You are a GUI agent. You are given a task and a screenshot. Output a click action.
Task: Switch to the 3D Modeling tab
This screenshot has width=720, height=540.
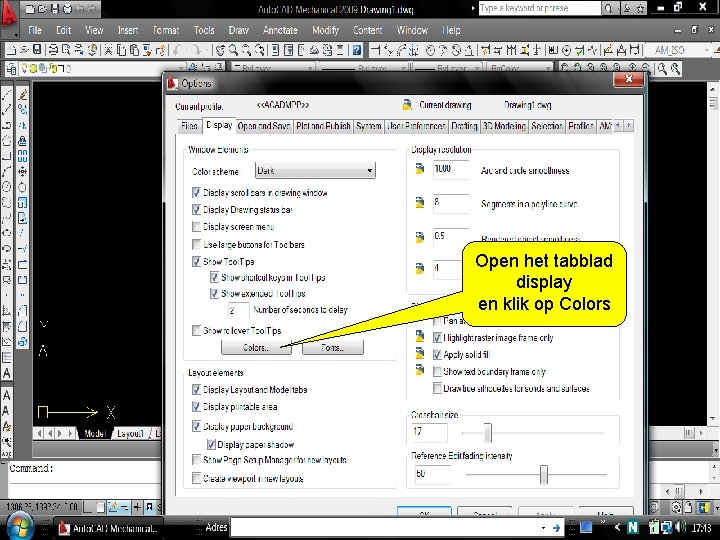click(504, 126)
